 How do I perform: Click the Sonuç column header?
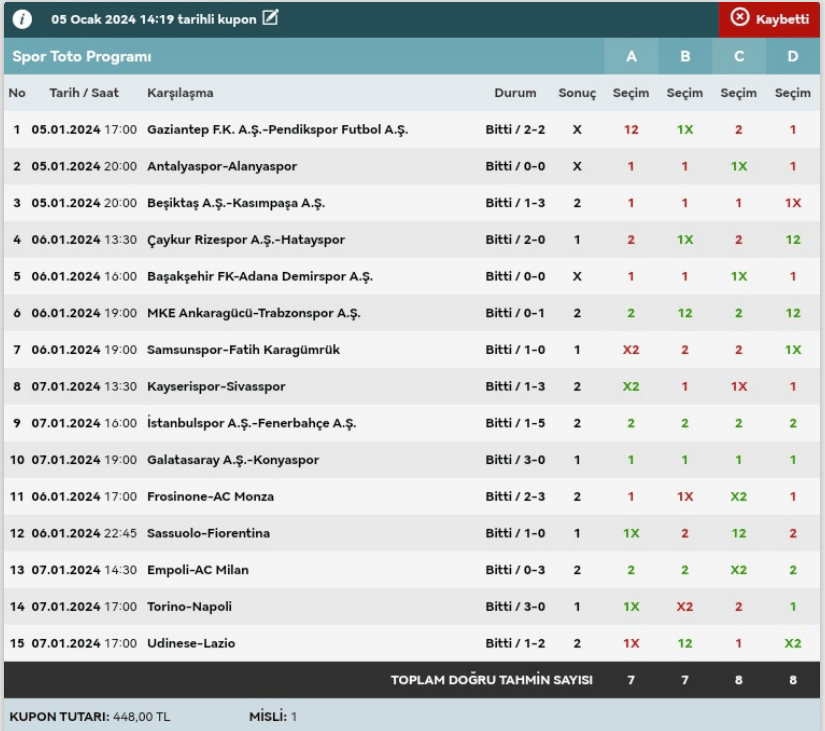577,93
